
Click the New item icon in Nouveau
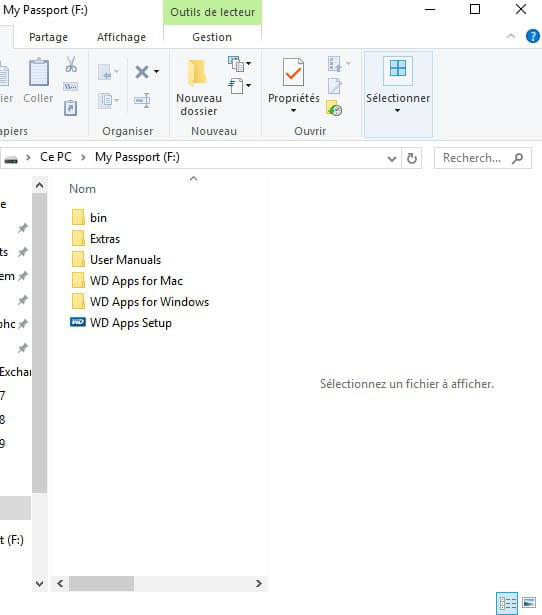pos(236,64)
